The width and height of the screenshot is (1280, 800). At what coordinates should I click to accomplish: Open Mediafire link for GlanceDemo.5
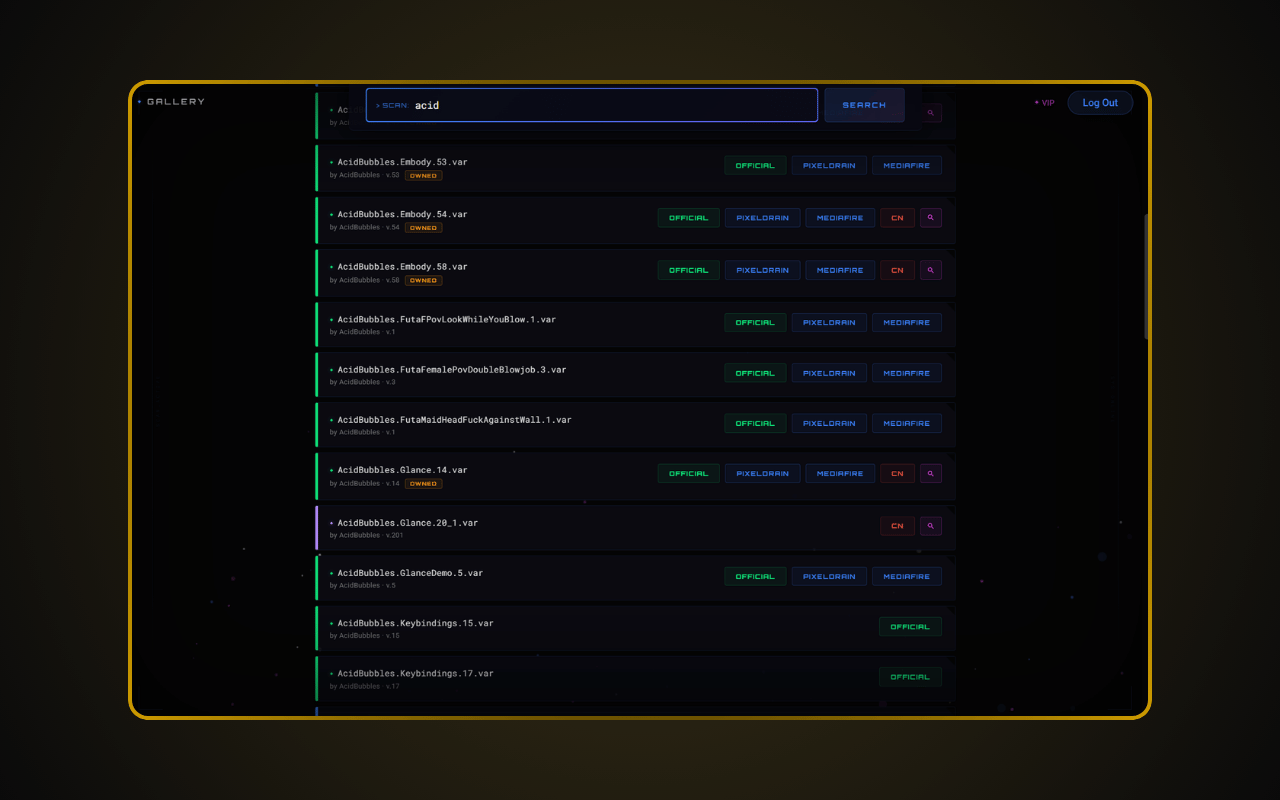pos(906,577)
